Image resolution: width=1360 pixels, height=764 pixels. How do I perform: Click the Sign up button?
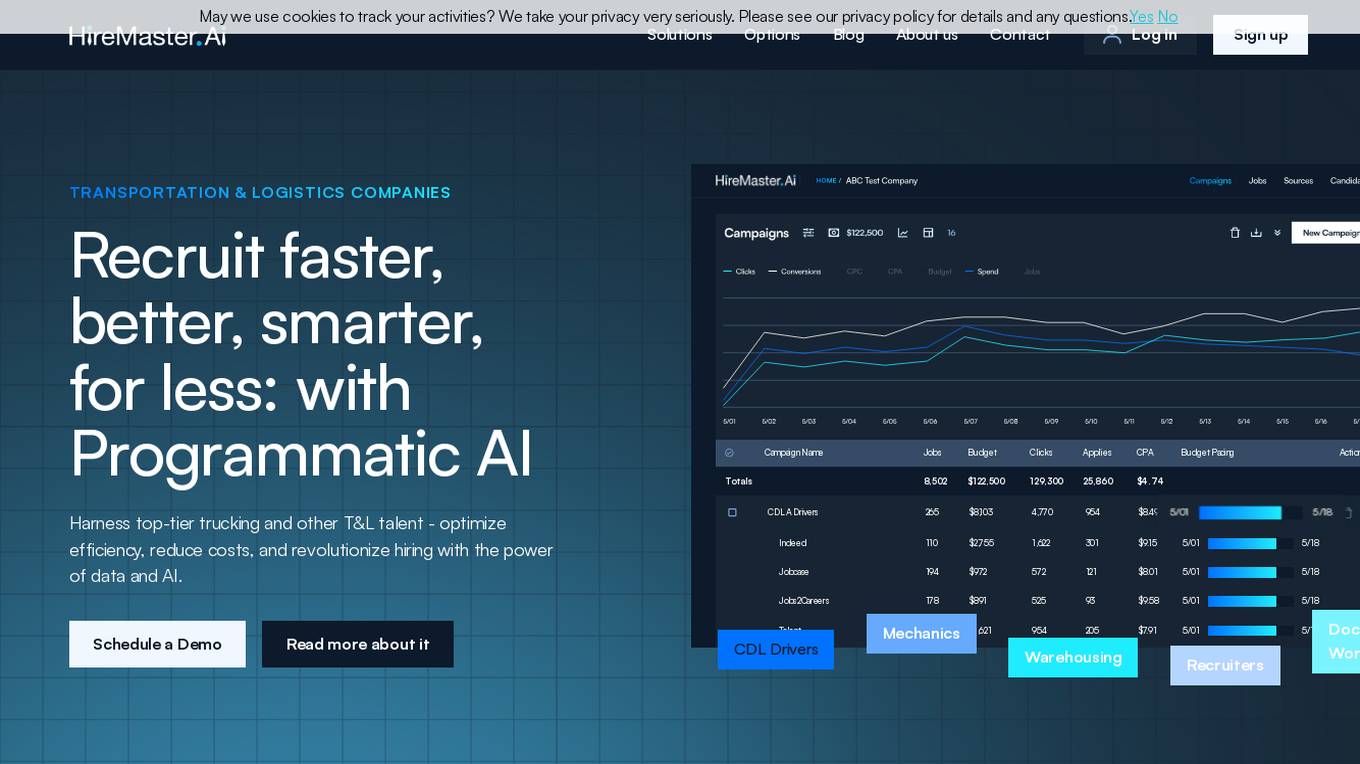coord(1260,35)
